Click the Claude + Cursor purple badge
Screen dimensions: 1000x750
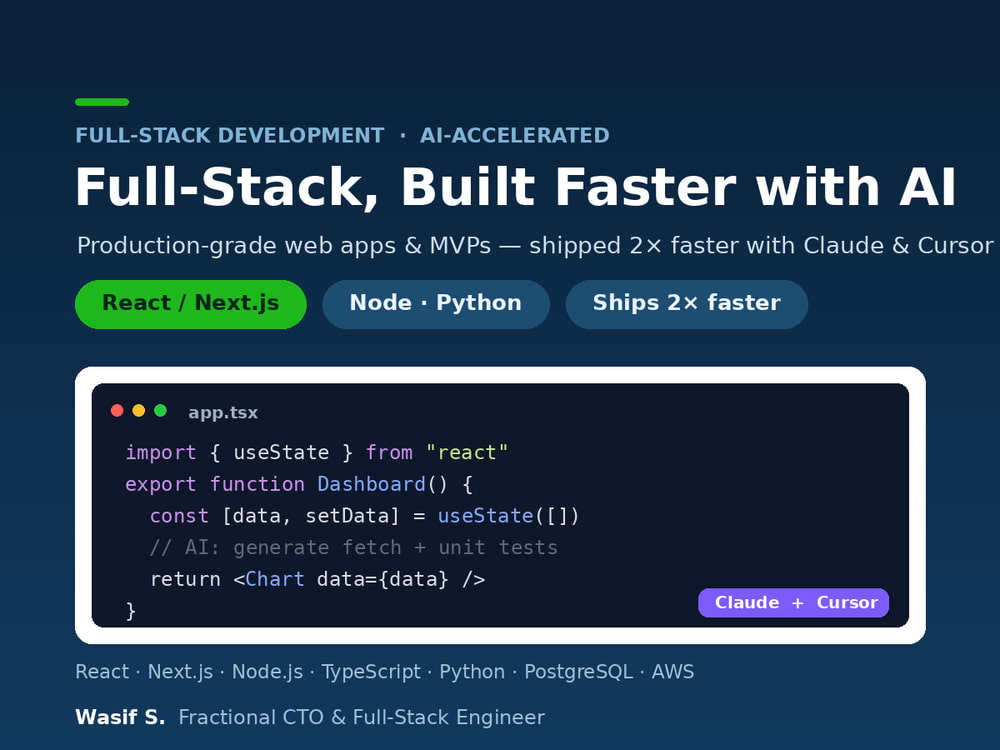793,603
